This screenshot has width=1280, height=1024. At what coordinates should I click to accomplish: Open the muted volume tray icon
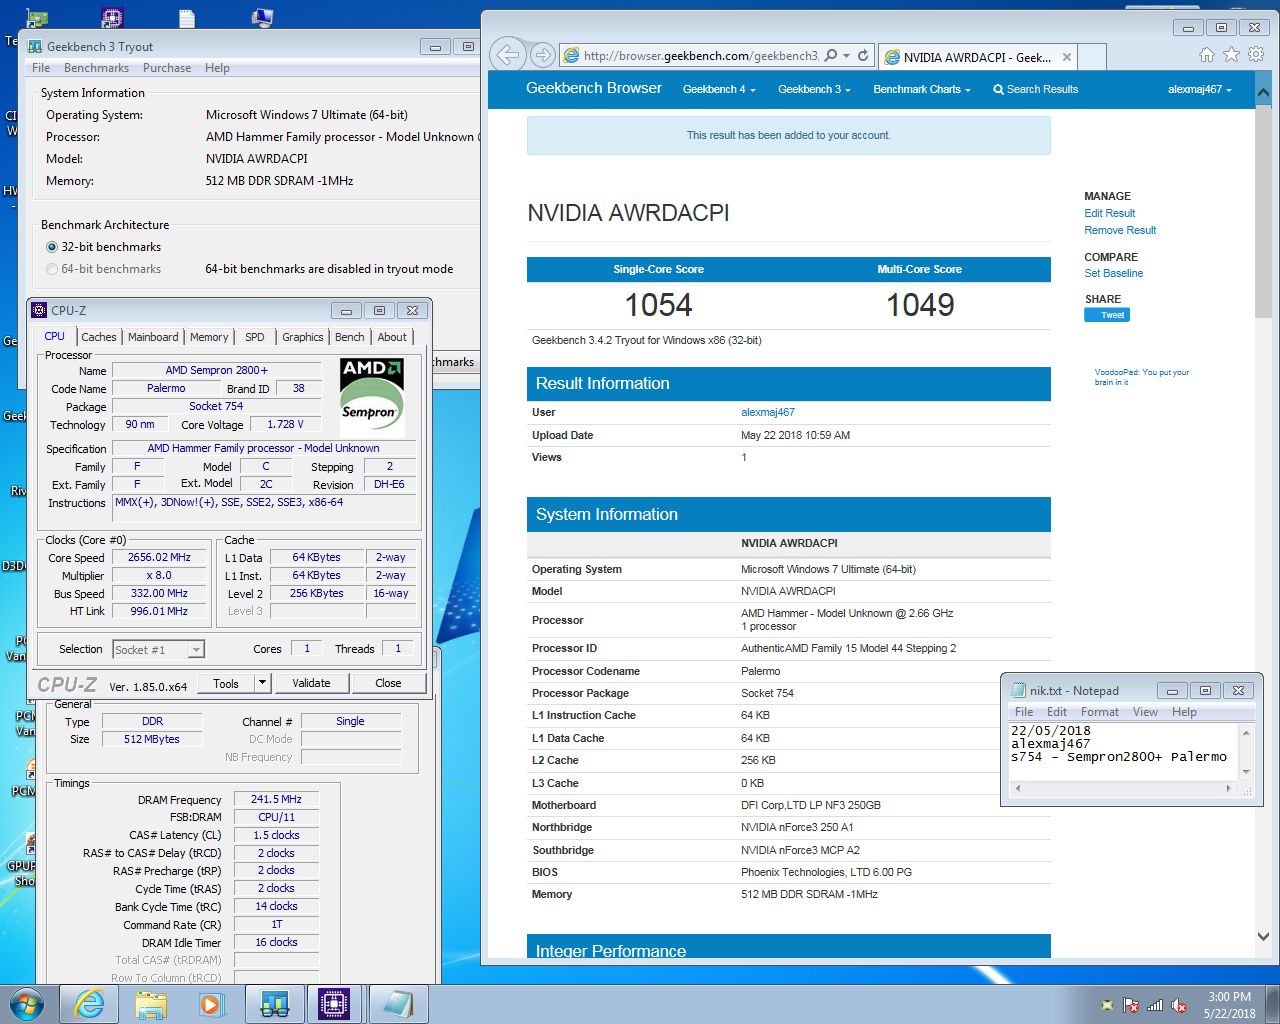tap(1179, 1005)
